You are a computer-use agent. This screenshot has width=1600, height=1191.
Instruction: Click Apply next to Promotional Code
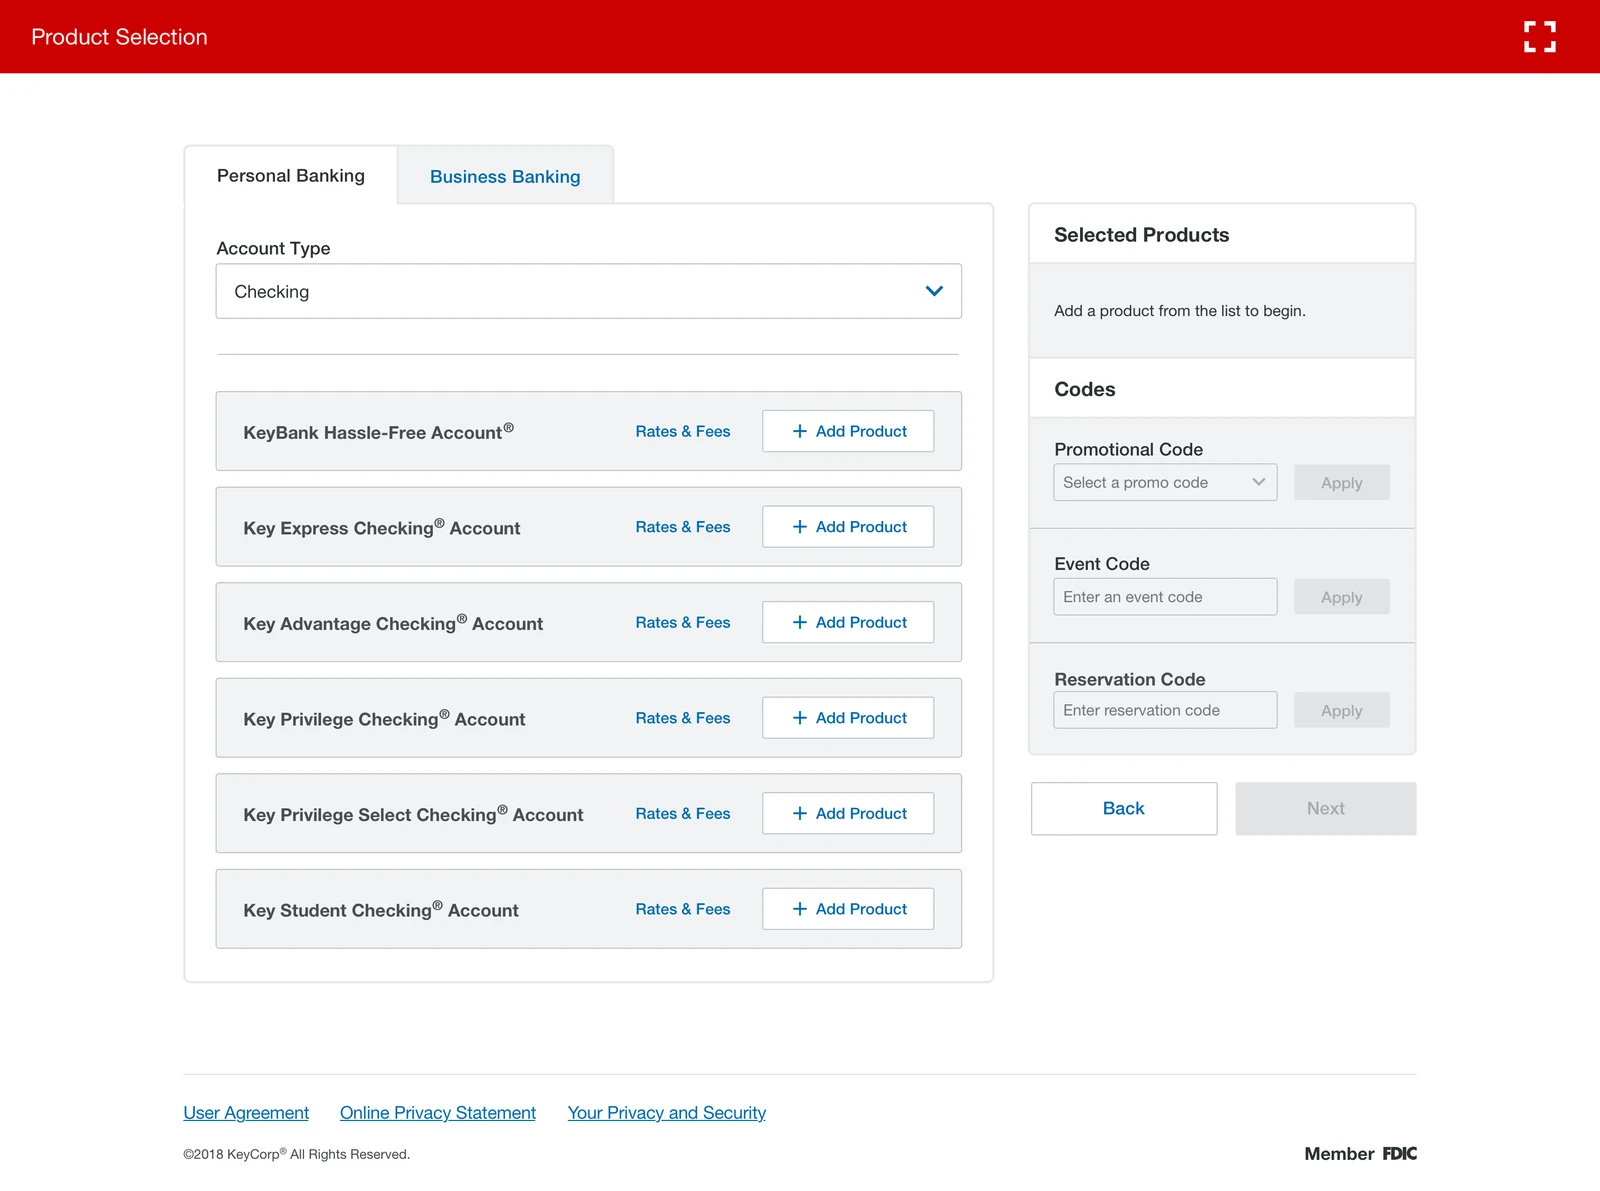coord(1341,483)
